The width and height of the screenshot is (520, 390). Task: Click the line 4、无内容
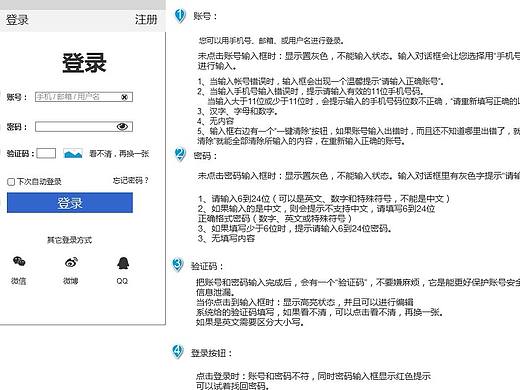coord(215,121)
